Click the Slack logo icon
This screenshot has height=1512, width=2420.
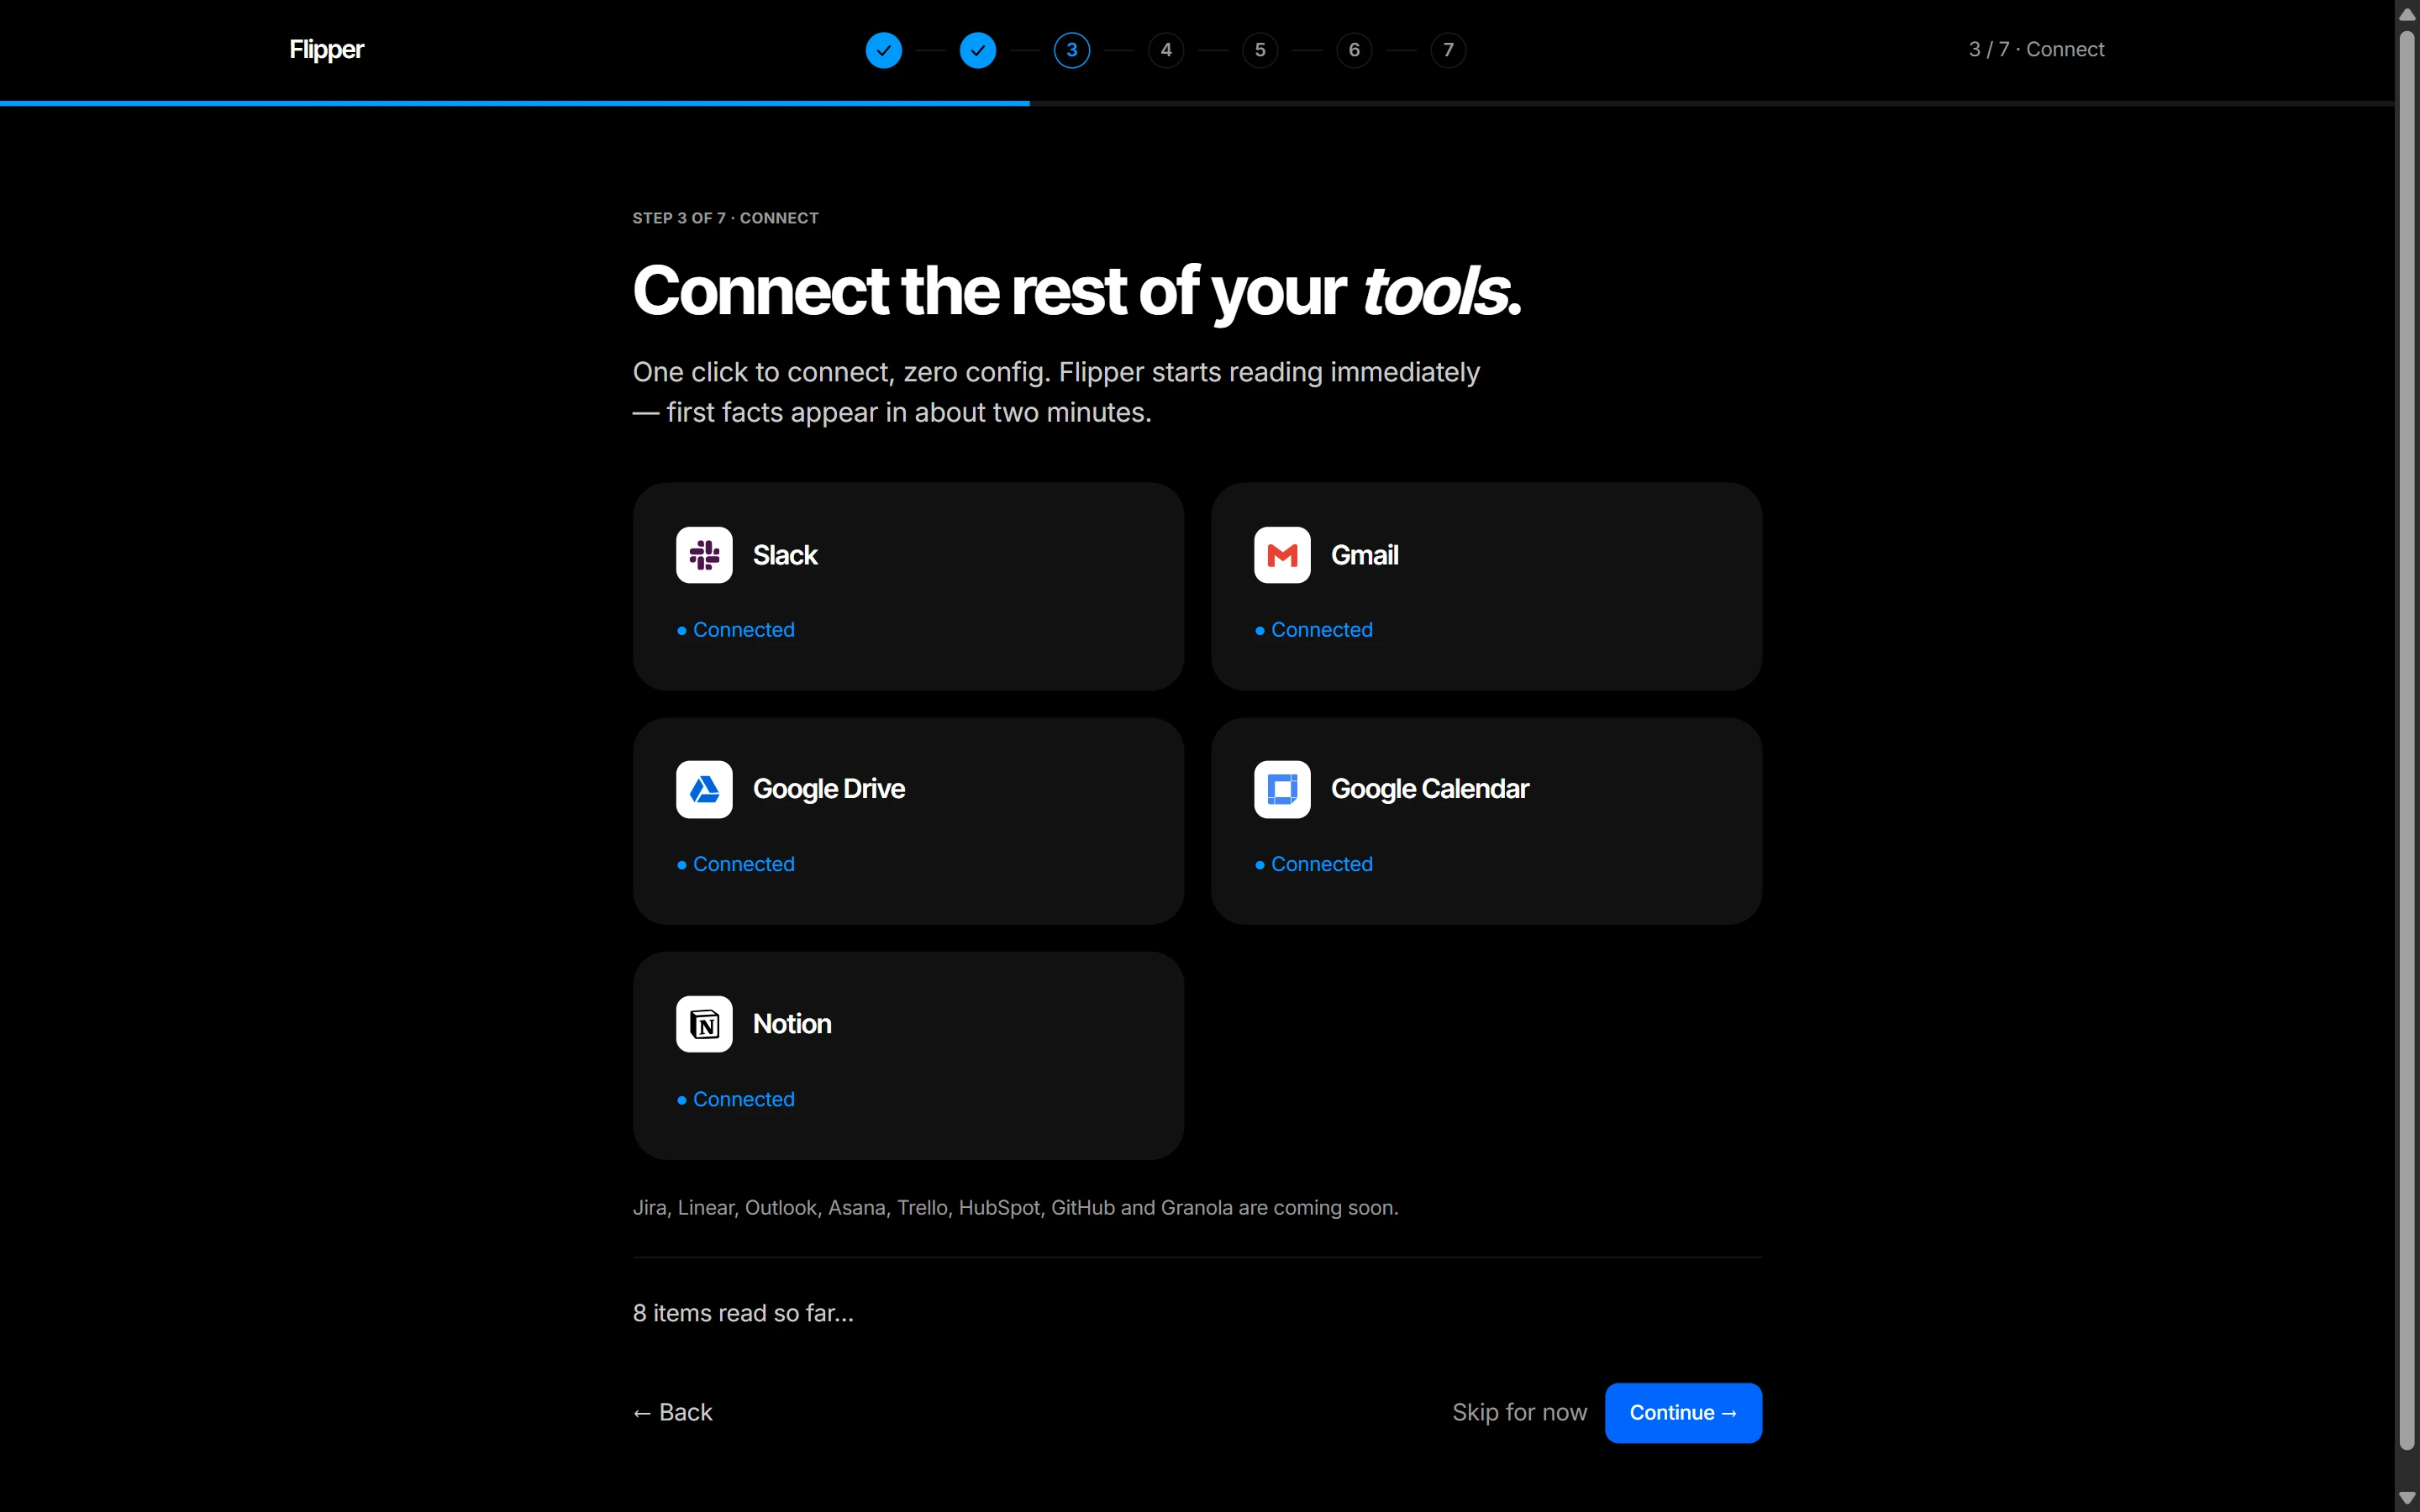coord(704,555)
